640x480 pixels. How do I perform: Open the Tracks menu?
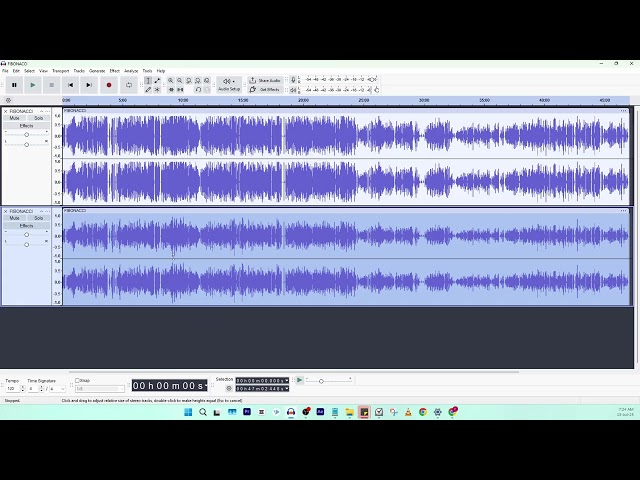[79, 71]
